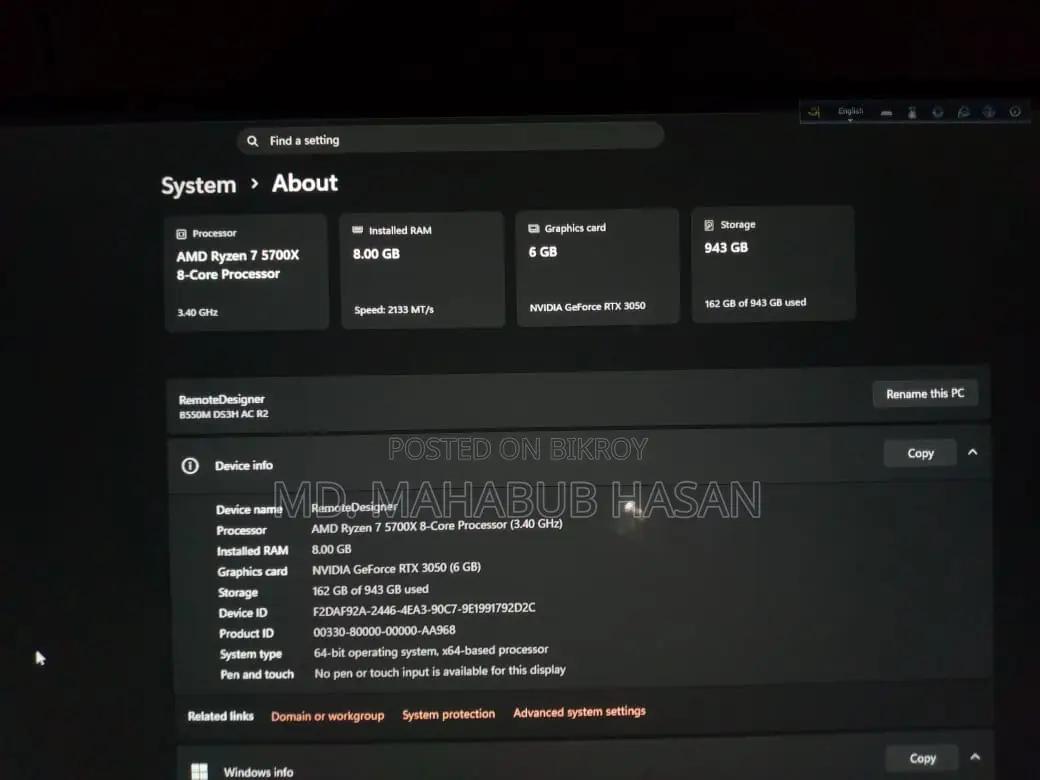
Task: Click the Windows logo icon beside Windows info
Action: pos(199,771)
